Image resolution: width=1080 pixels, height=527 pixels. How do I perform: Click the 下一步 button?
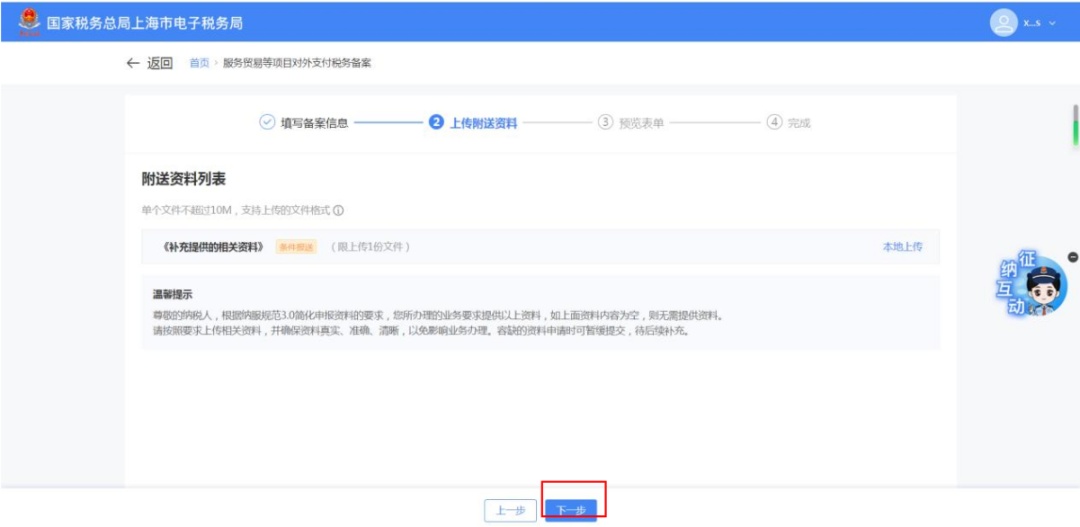571,510
